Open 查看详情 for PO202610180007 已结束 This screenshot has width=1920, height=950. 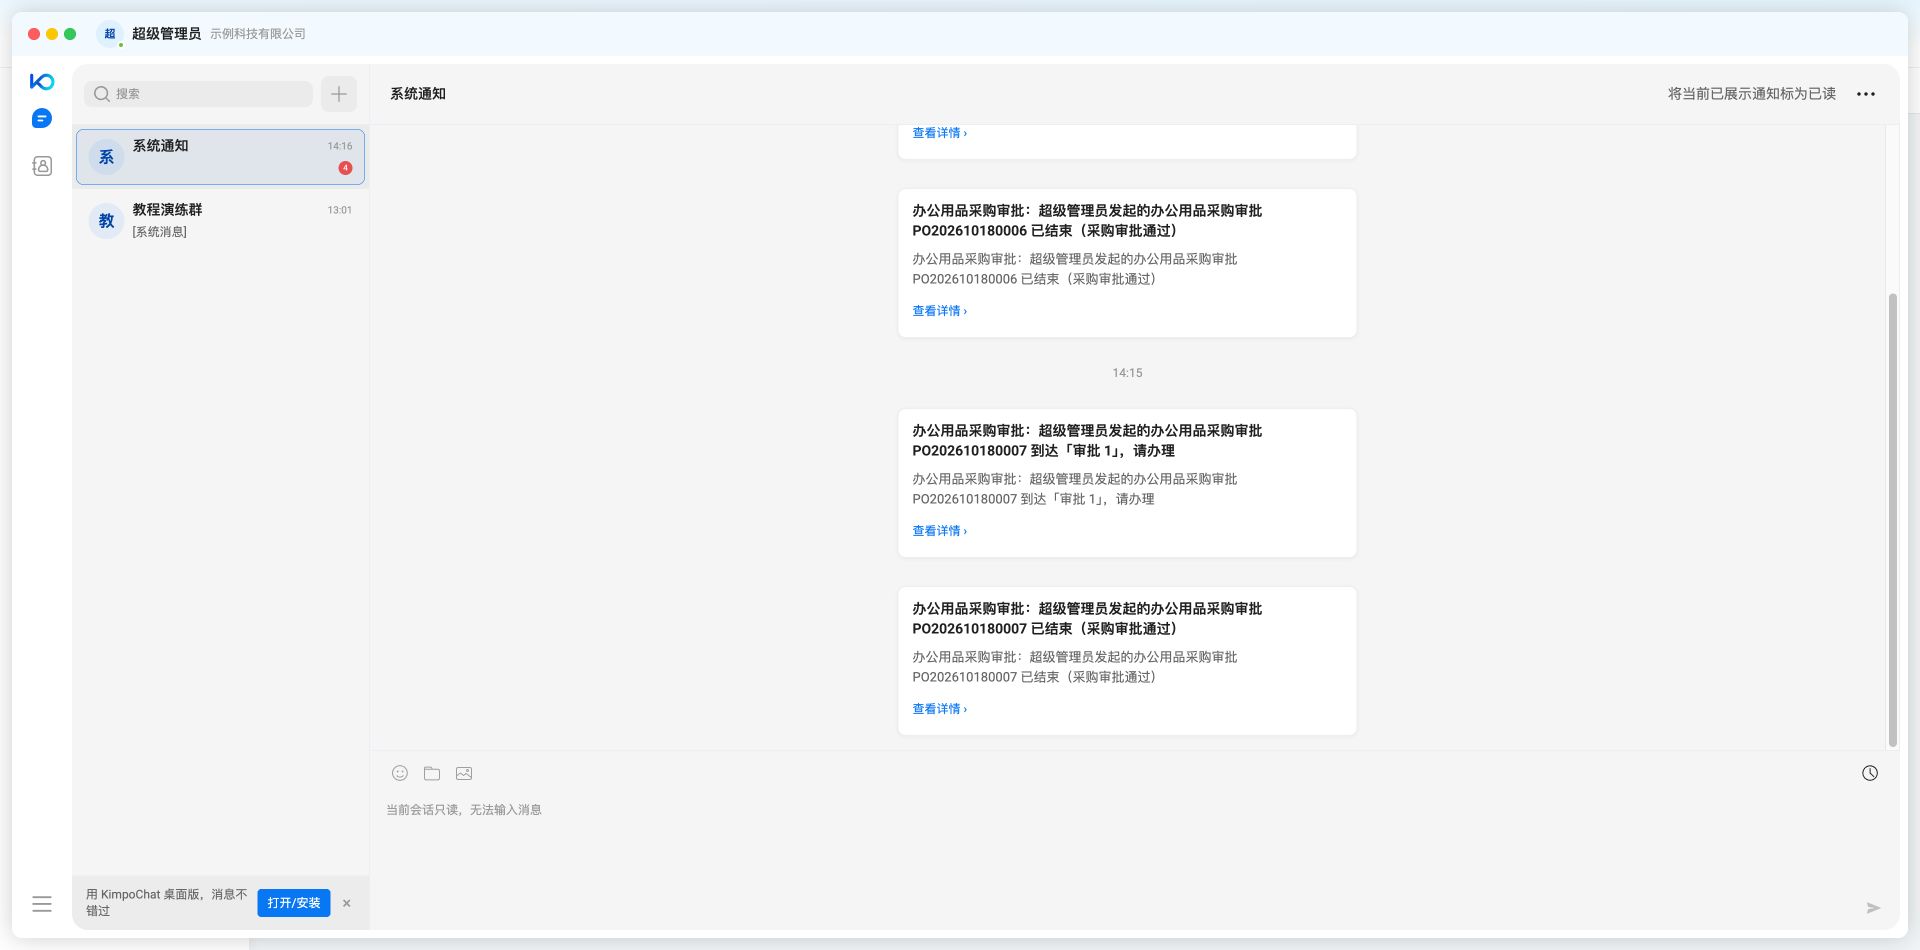point(939,709)
